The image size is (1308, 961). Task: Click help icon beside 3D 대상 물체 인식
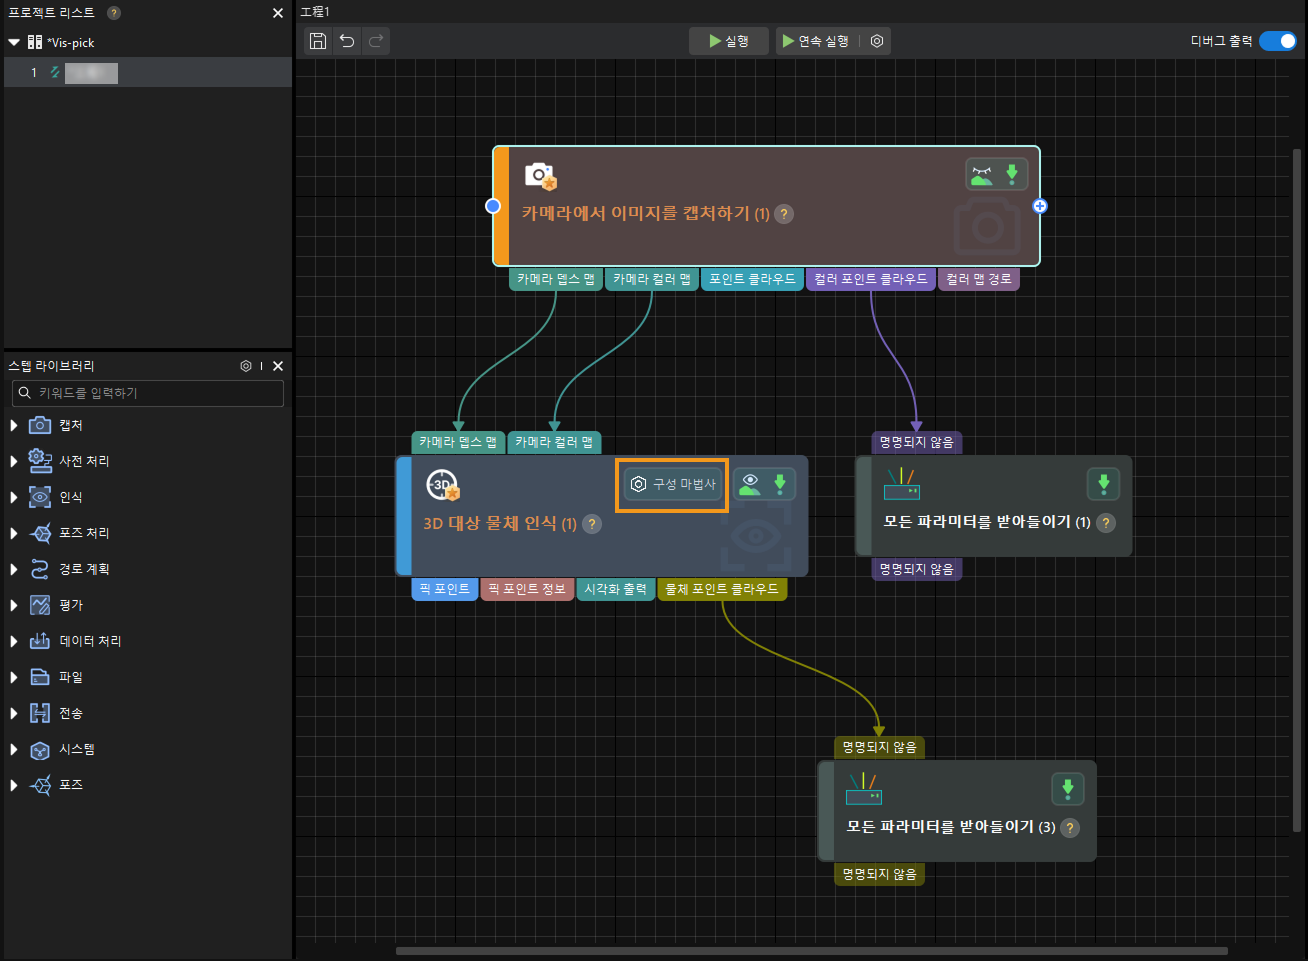[x=592, y=524]
